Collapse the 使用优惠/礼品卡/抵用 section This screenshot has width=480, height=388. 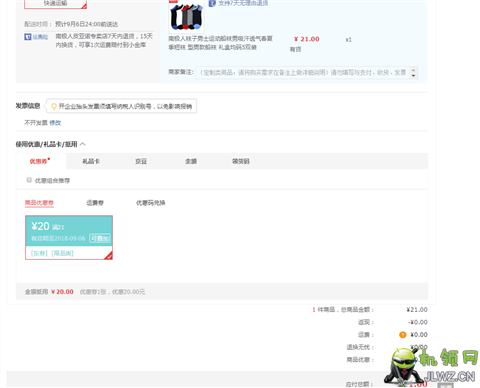point(83,144)
